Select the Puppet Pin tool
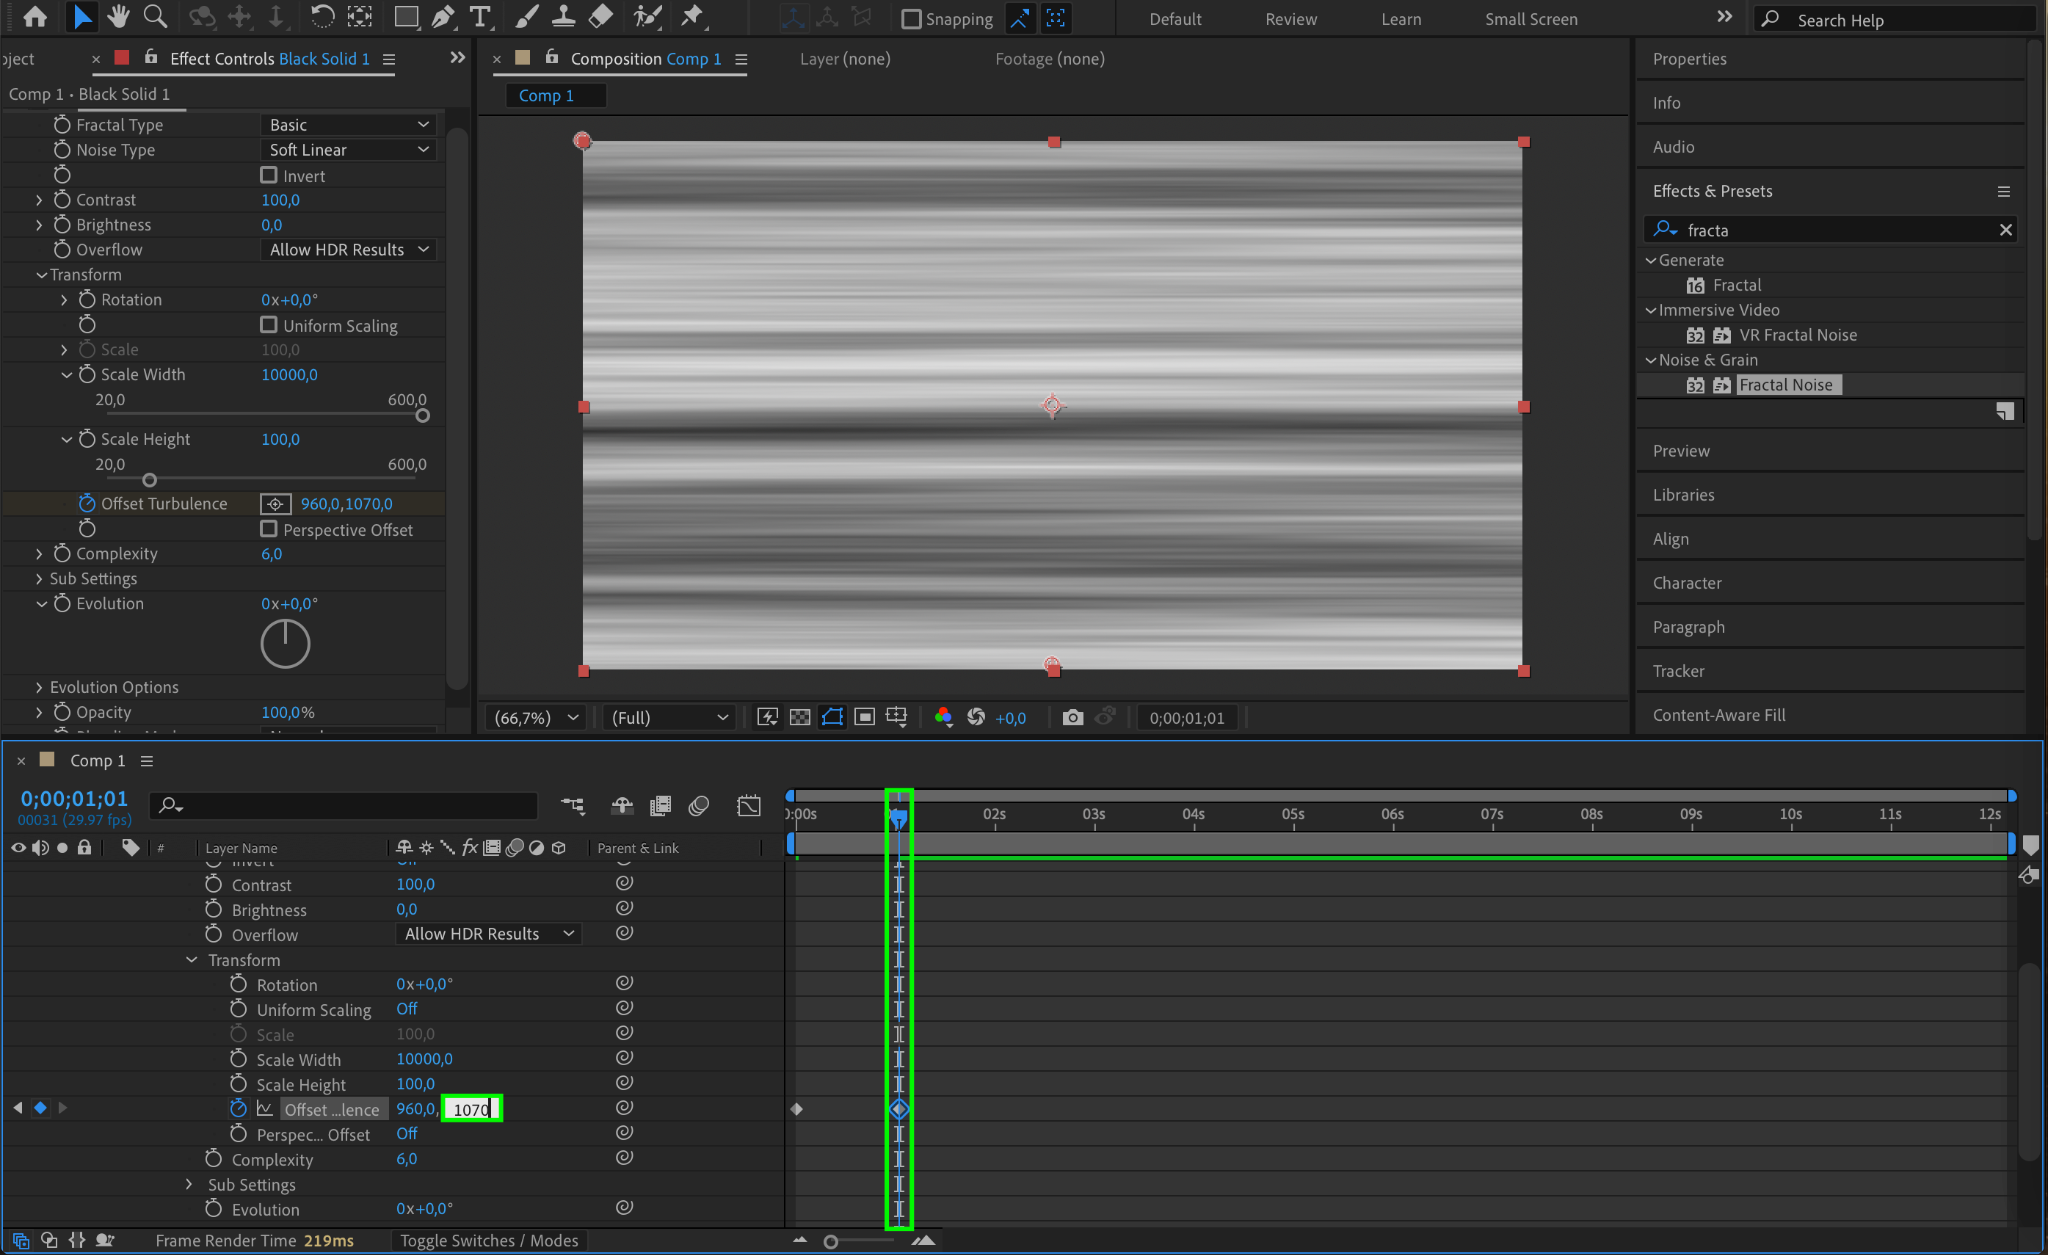2048x1255 pixels. click(692, 17)
